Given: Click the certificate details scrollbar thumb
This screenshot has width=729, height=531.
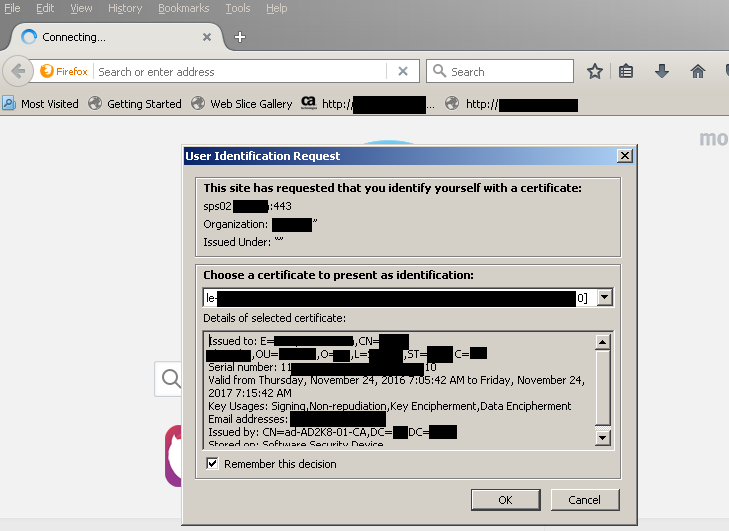Looking at the screenshot, I should 603,388.
